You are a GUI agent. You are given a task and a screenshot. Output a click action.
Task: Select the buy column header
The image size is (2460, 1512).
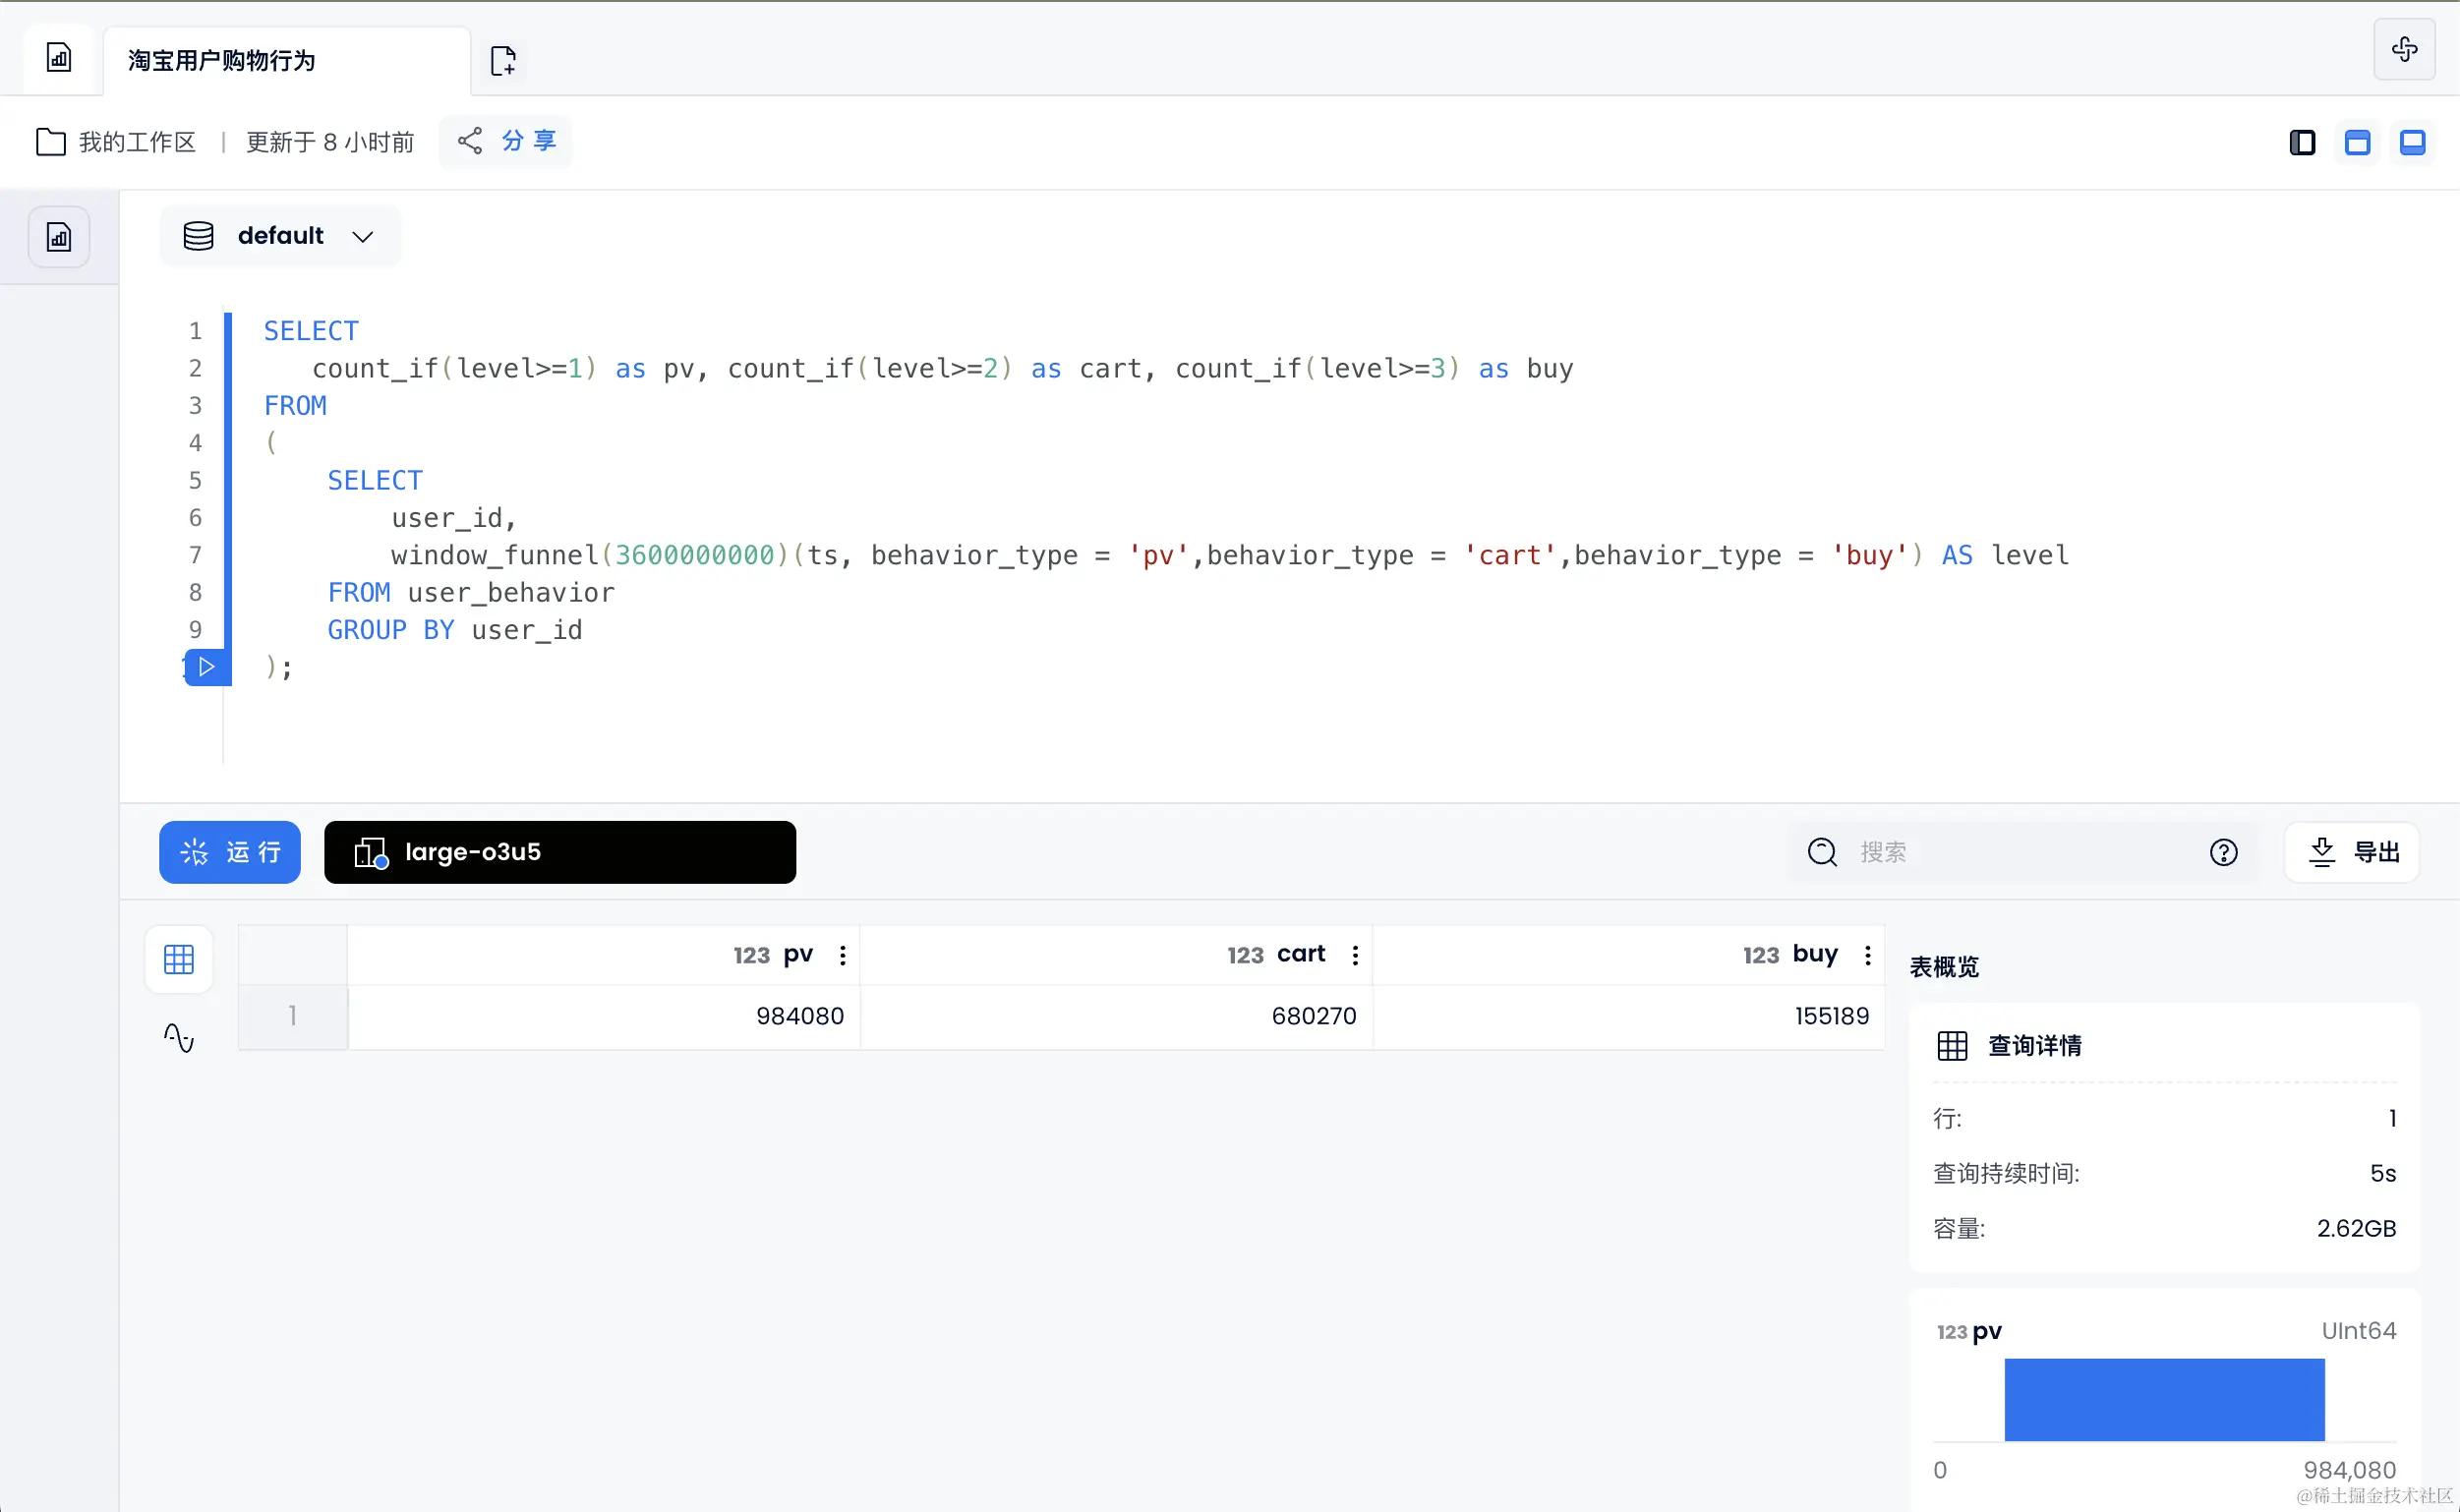(1628, 955)
